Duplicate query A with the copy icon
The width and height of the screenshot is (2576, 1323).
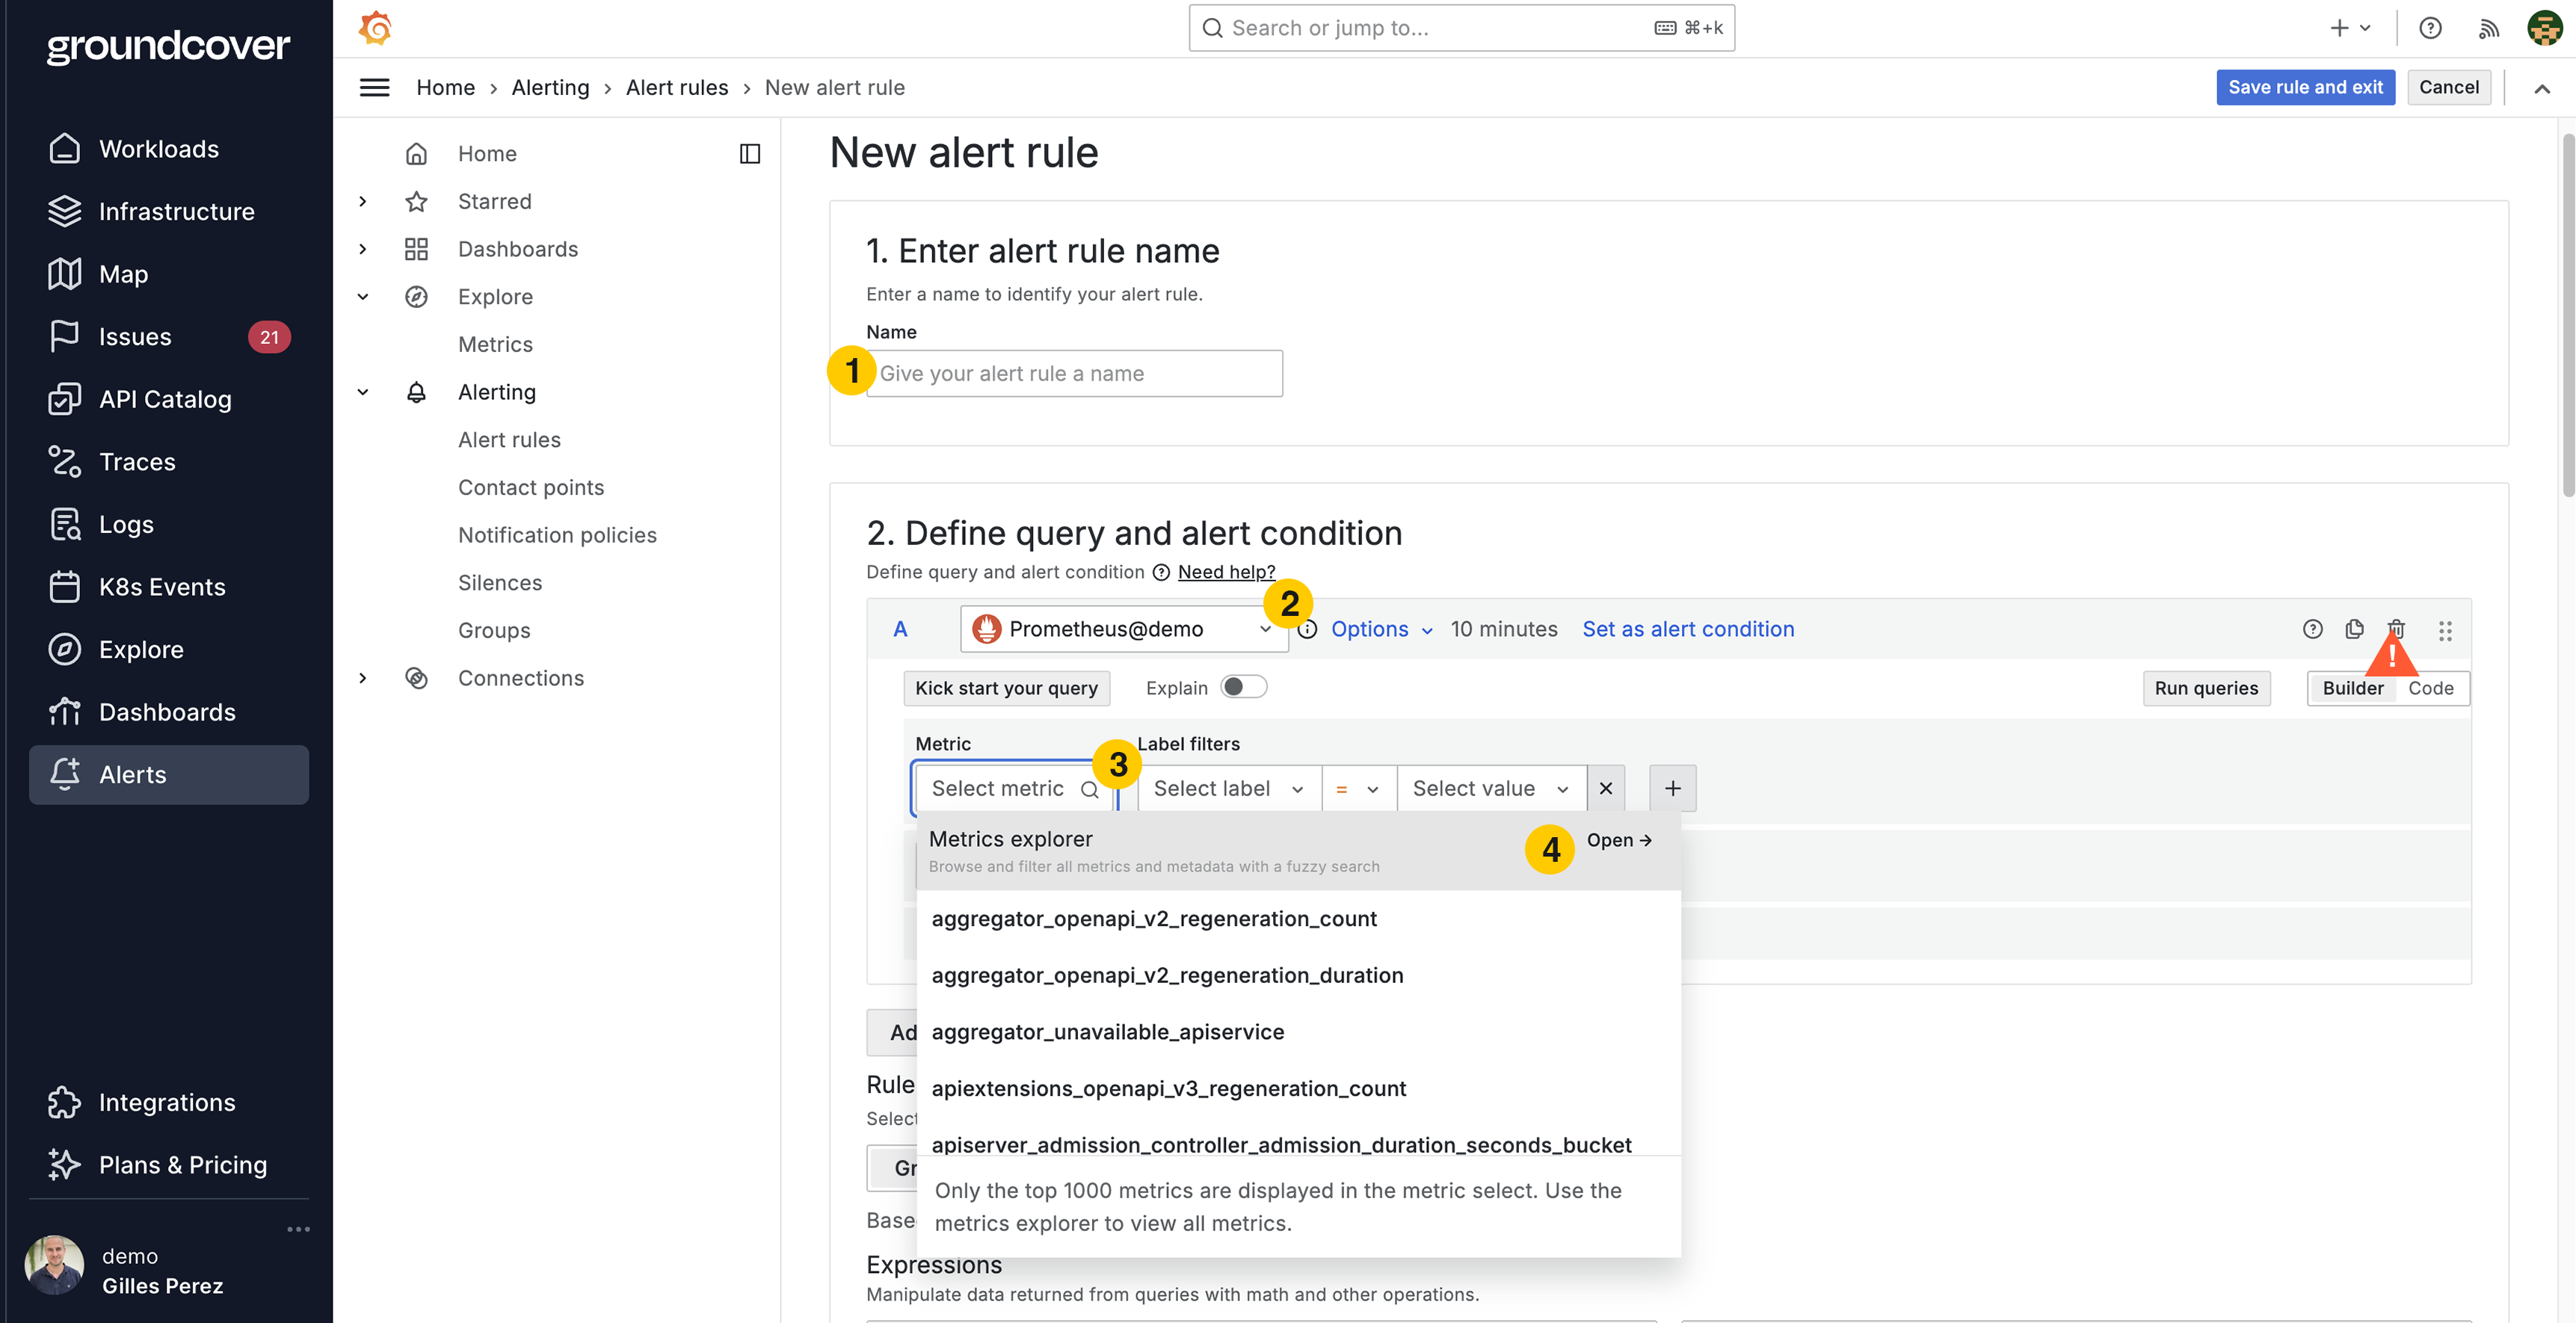[x=2354, y=629]
